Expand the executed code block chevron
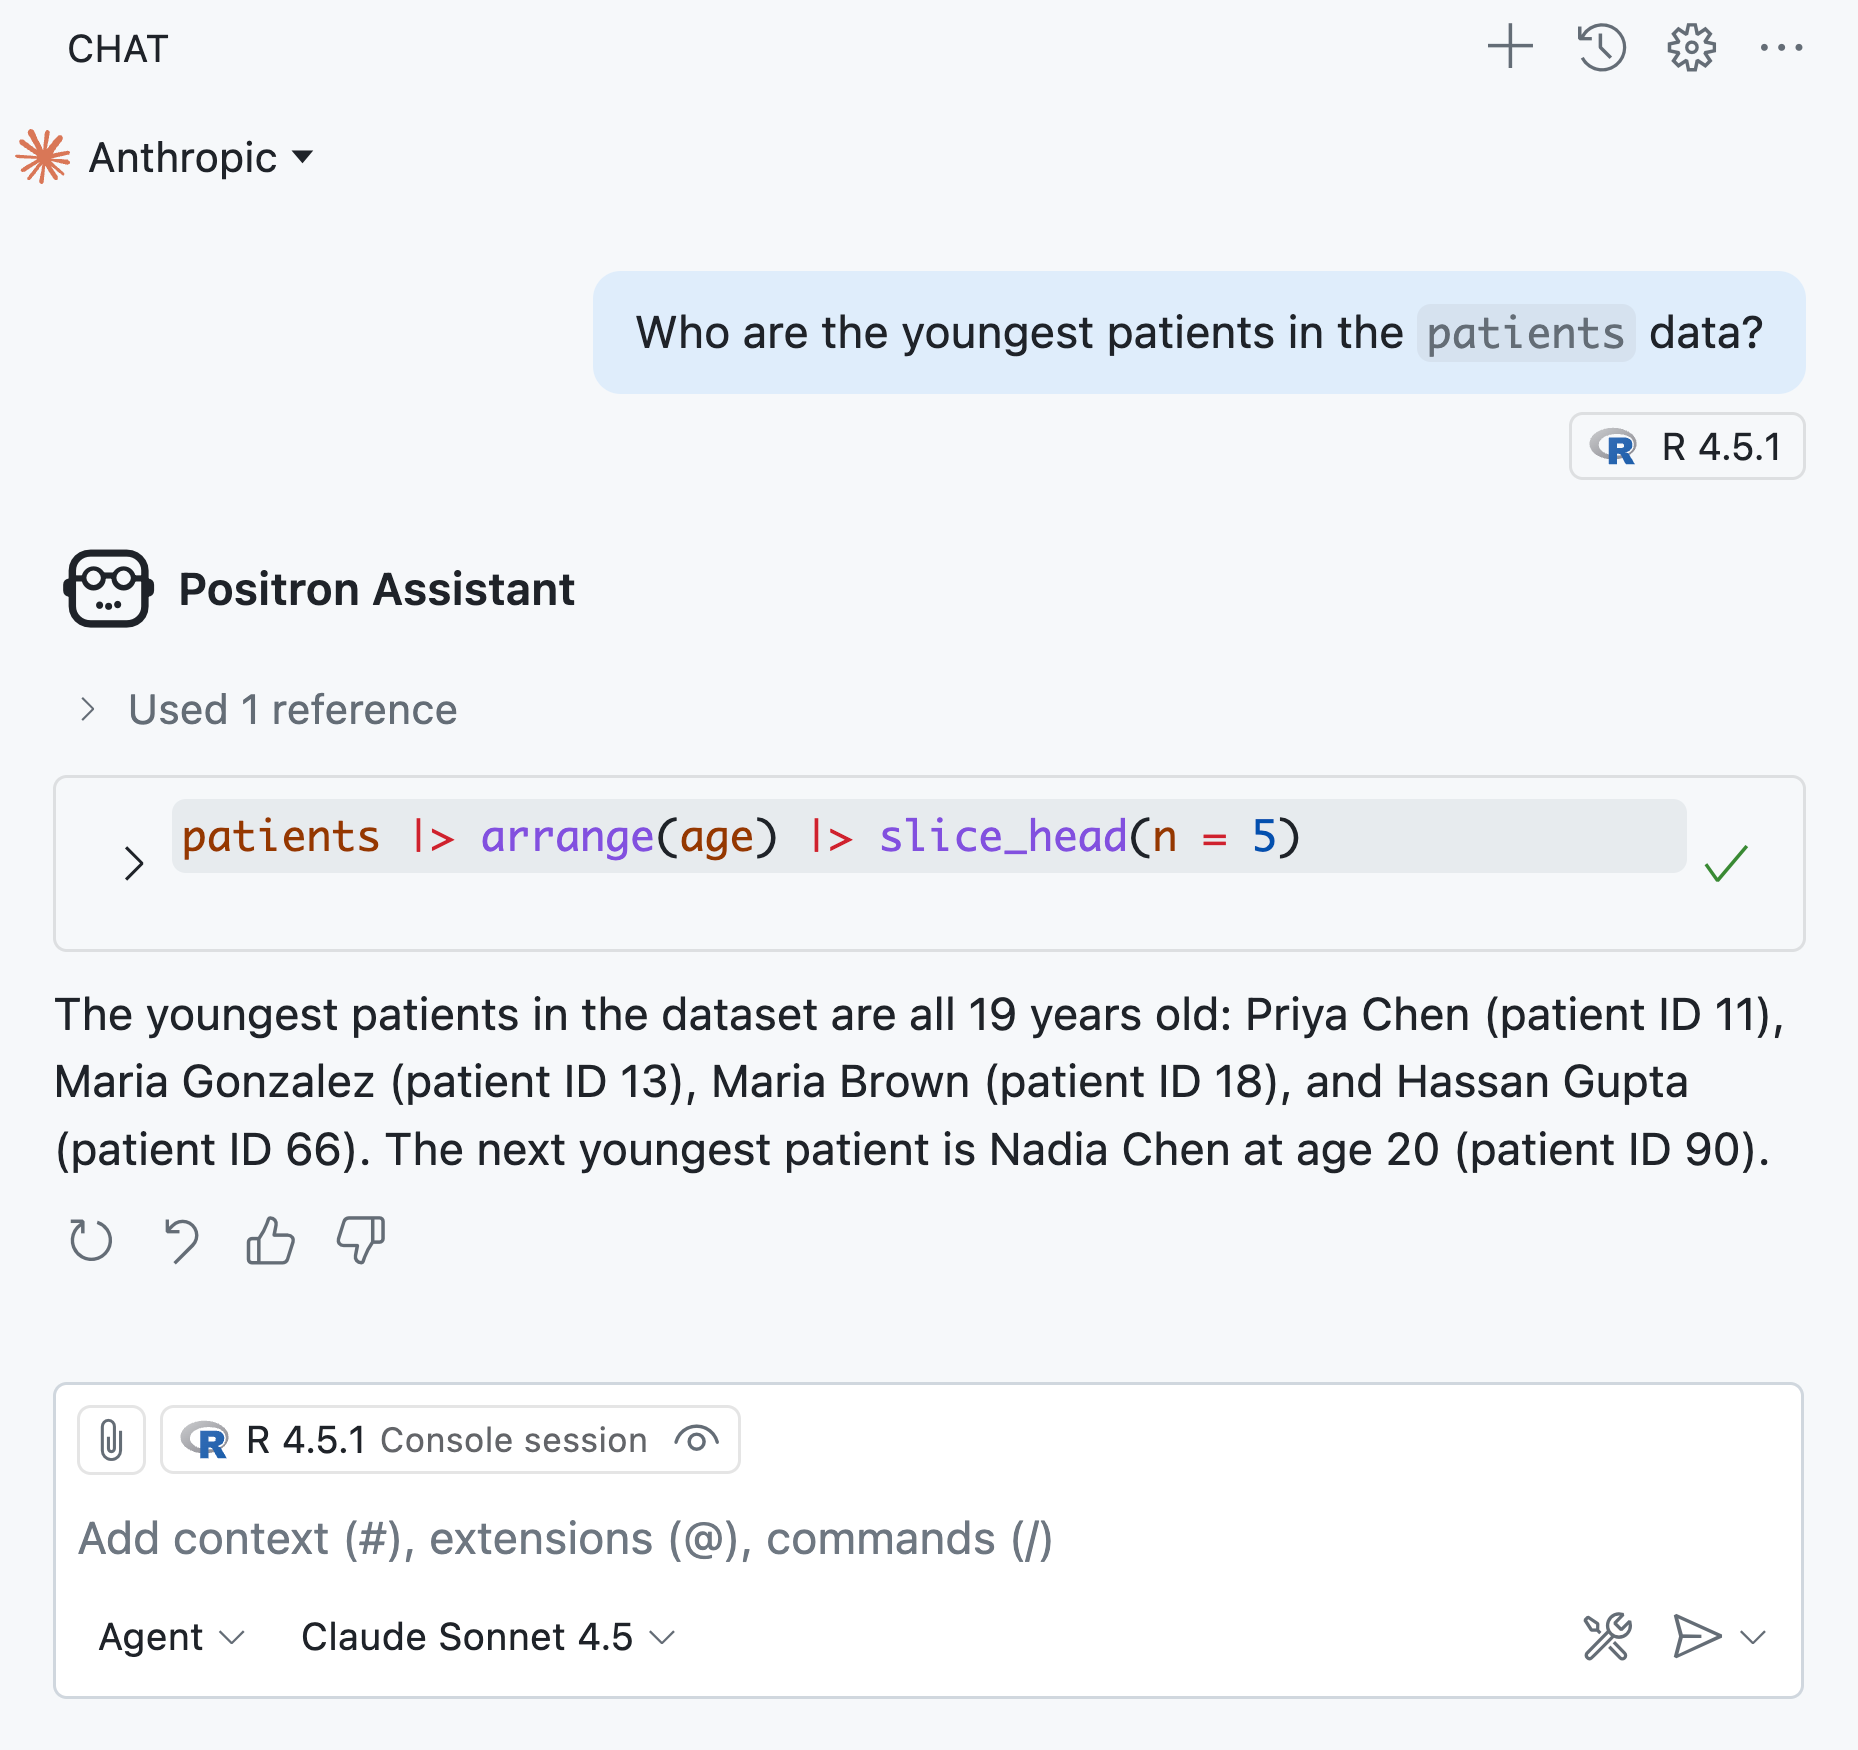Image resolution: width=1858 pixels, height=1750 pixels. point(134,863)
